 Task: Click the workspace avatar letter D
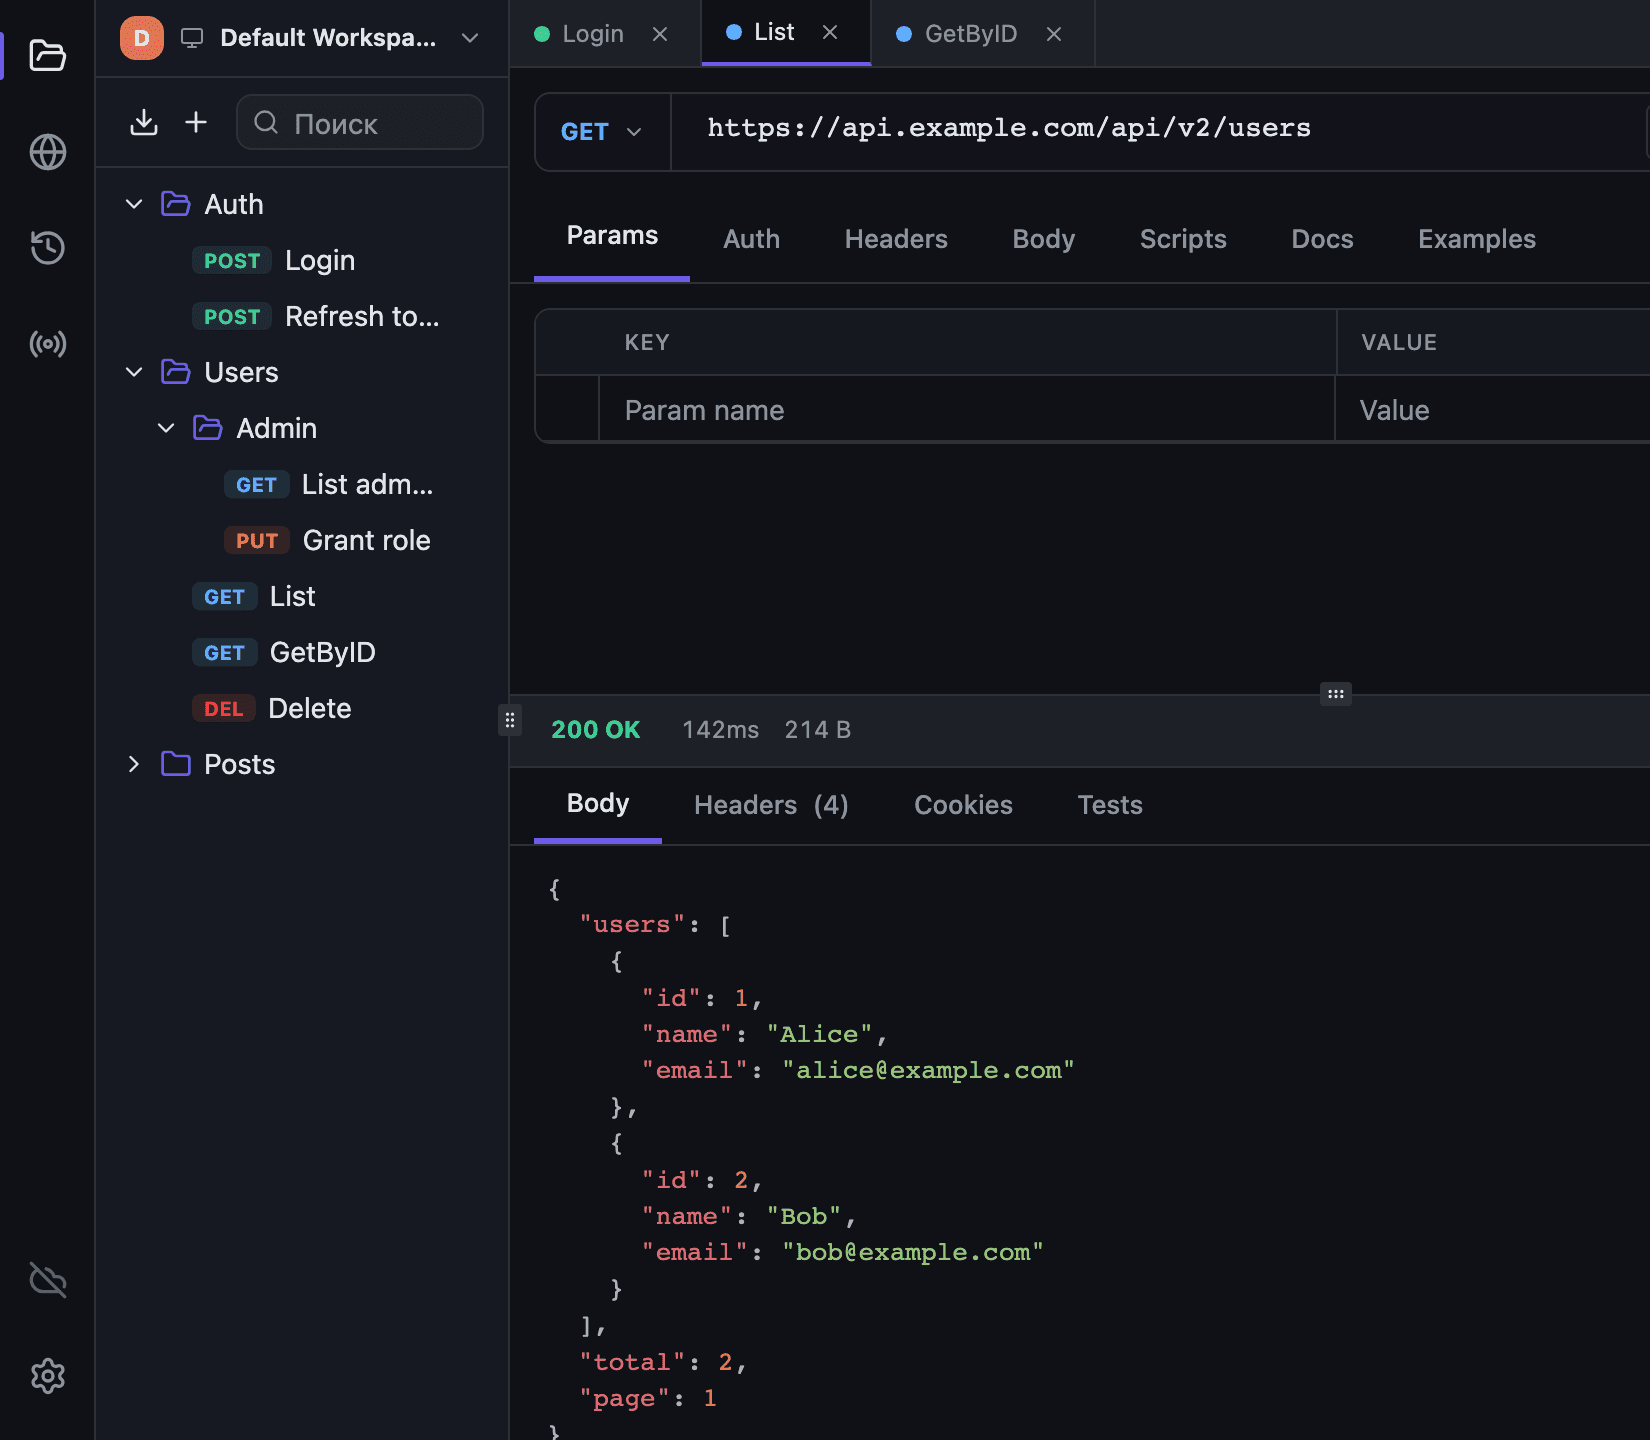[x=142, y=38]
